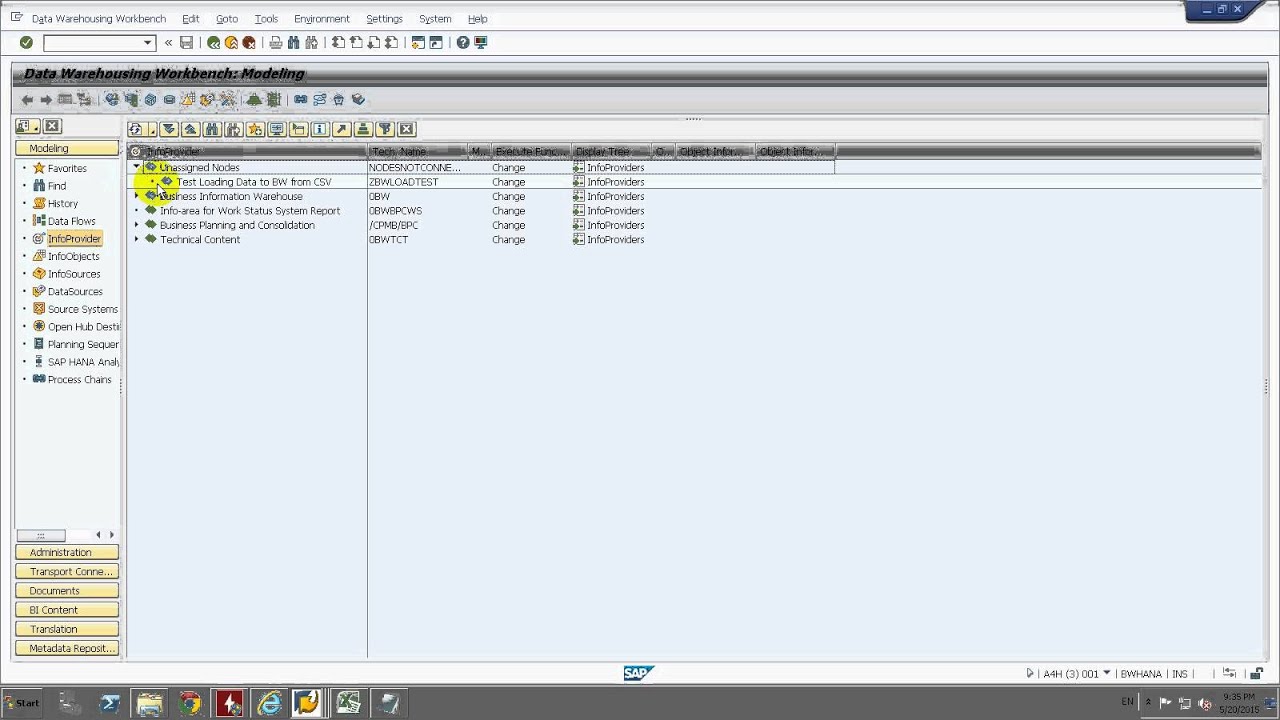1280x720 pixels.
Task: Click the navigation pane close X icon
Action: click(x=52, y=126)
